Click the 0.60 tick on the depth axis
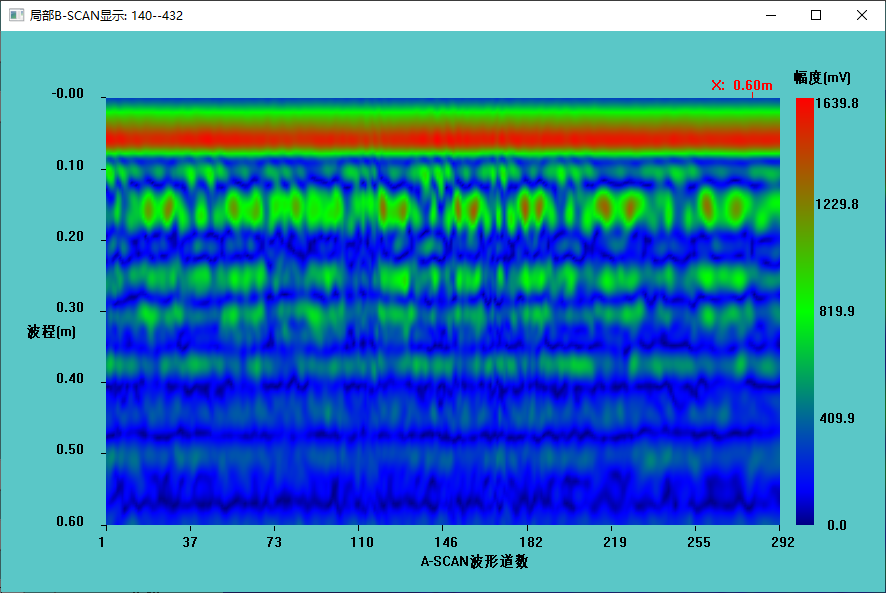Image resolution: width=886 pixels, height=593 pixels. (x=69, y=522)
